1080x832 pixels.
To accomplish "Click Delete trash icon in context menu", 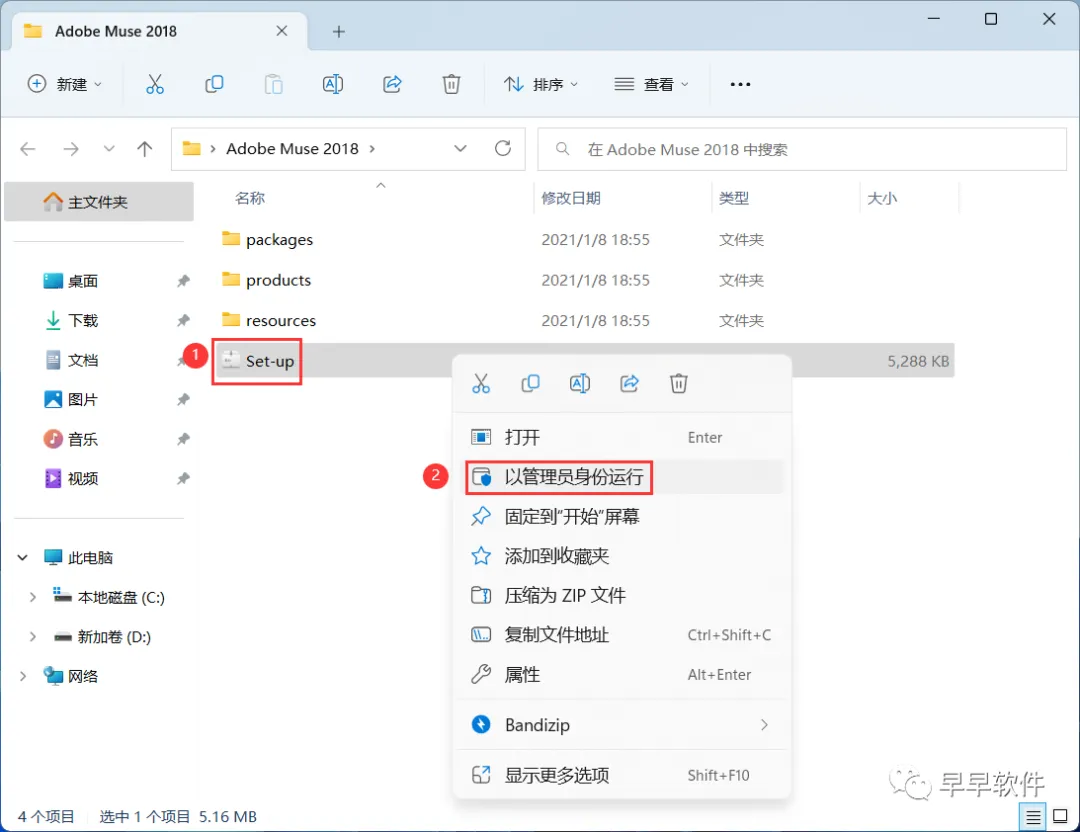I will click(679, 384).
